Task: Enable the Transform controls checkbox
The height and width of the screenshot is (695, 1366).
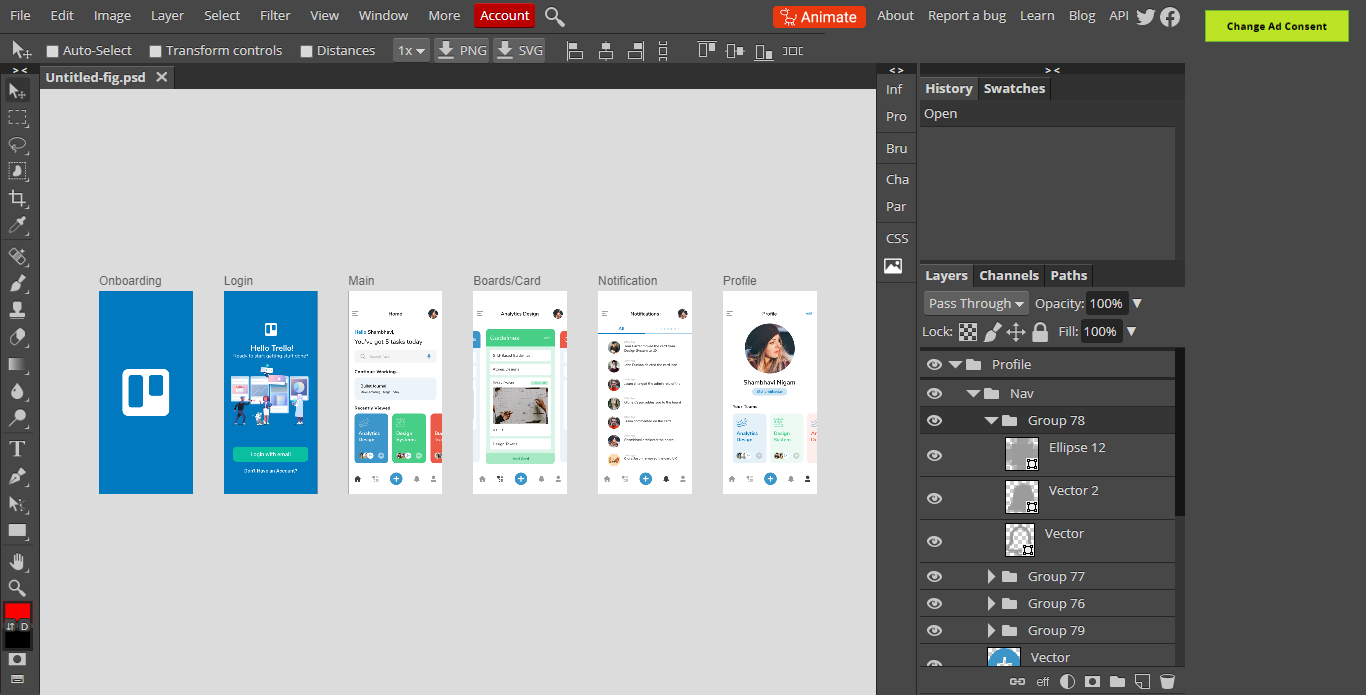Action: tap(155, 51)
